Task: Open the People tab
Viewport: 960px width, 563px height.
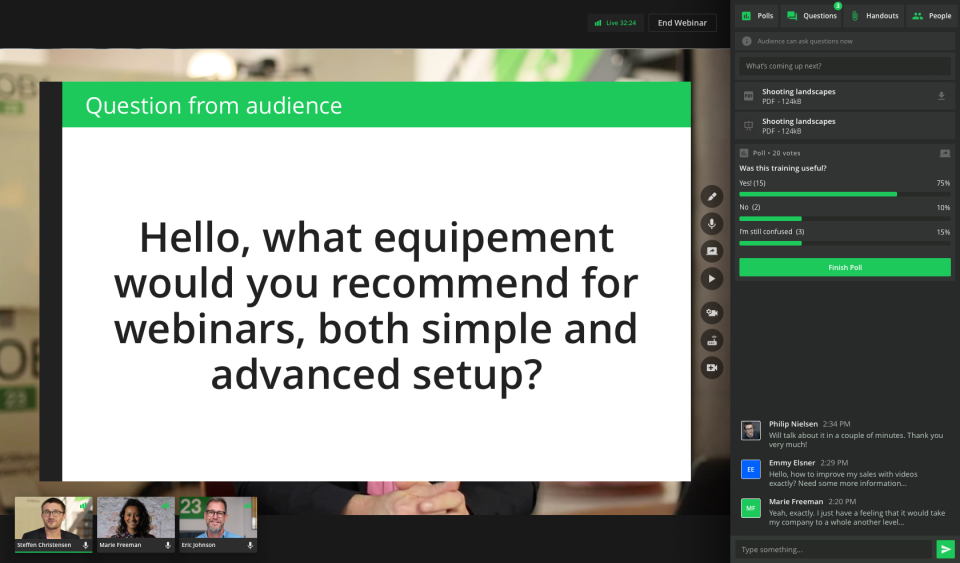Action: point(931,16)
